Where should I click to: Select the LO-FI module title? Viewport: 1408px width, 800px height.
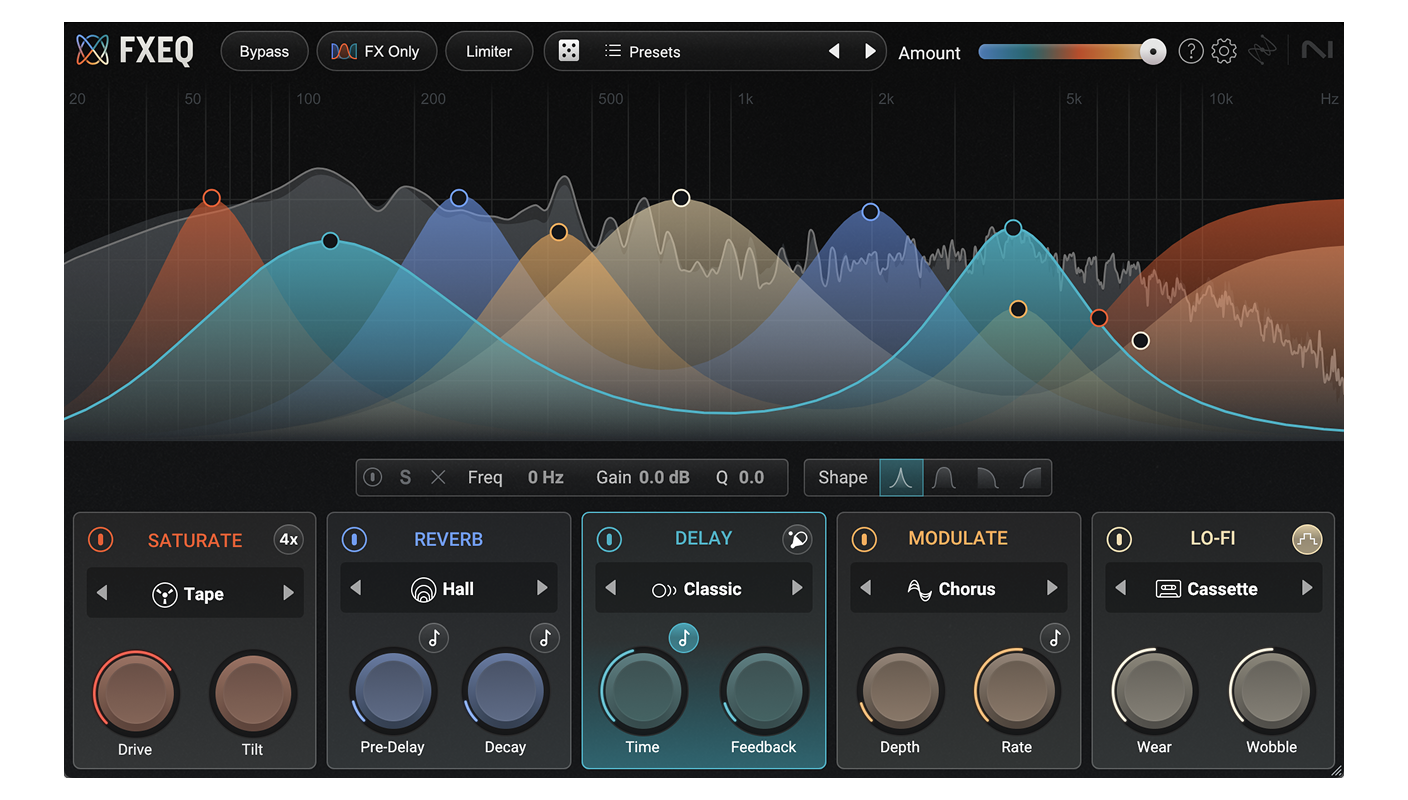pyautogui.click(x=1213, y=539)
